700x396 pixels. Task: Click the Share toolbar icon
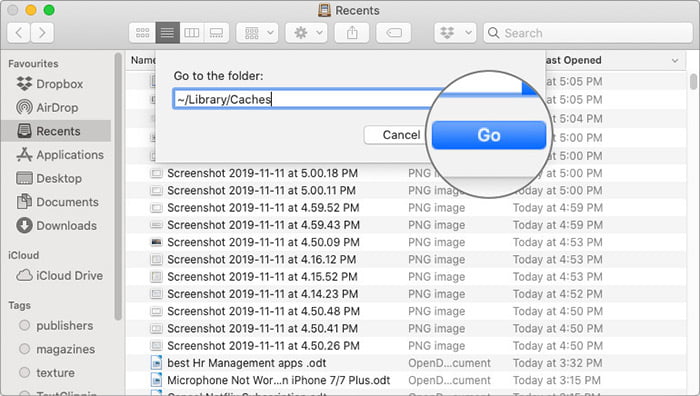click(x=352, y=33)
